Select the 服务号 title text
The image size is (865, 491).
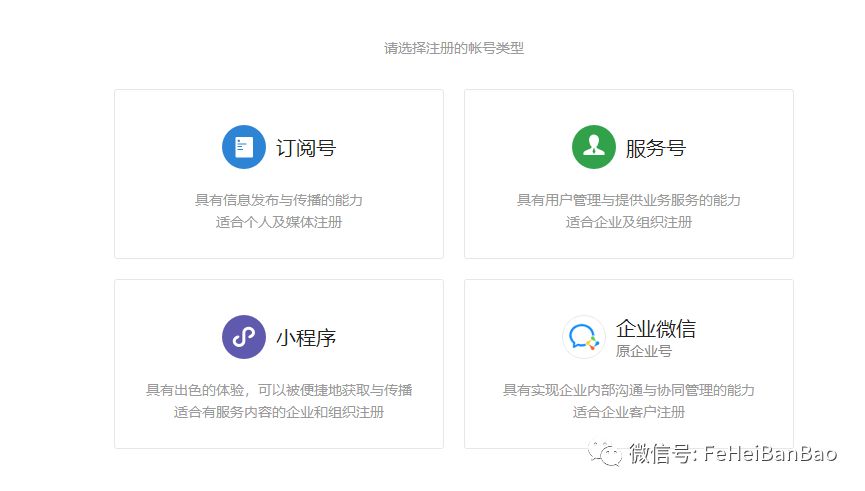(x=655, y=148)
